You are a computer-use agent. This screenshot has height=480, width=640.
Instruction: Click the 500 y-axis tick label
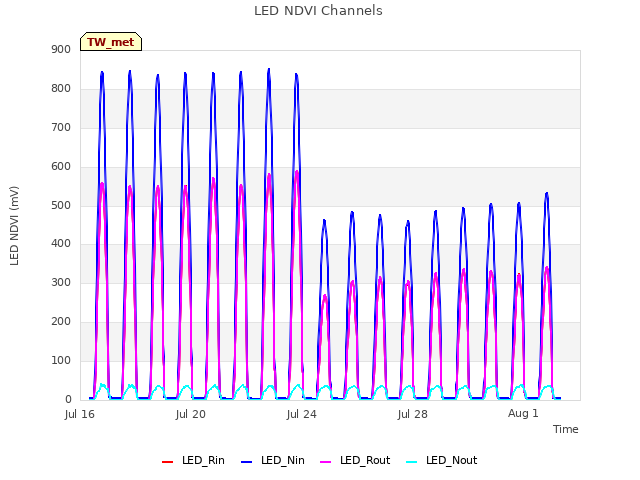coord(61,206)
